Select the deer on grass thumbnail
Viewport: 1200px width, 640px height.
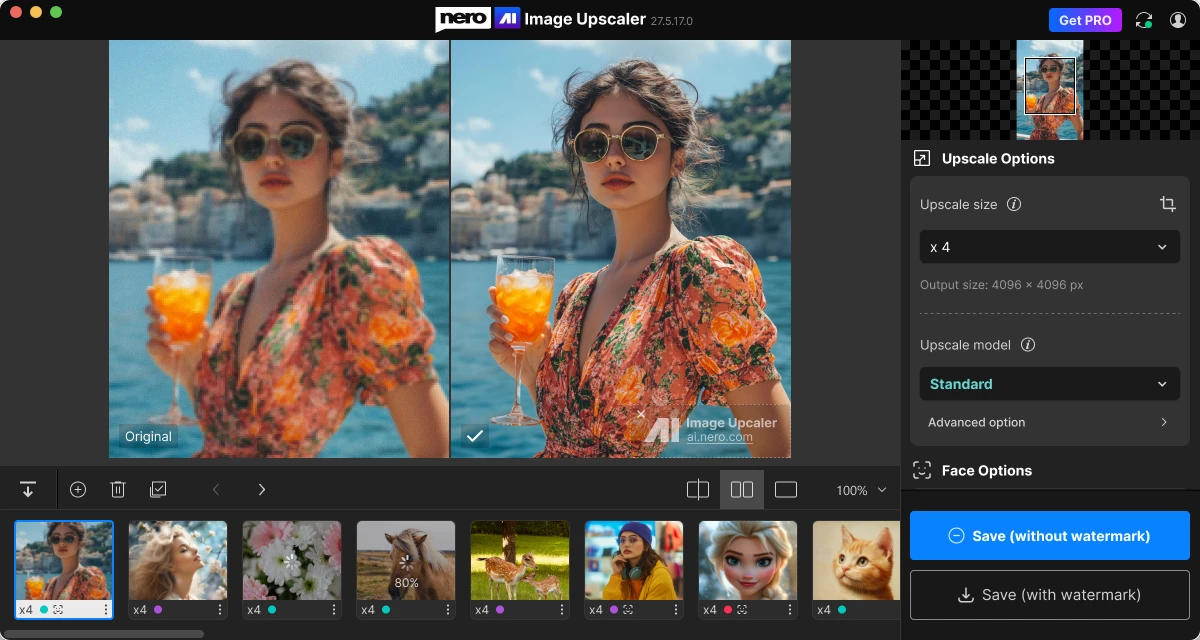click(x=520, y=560)
